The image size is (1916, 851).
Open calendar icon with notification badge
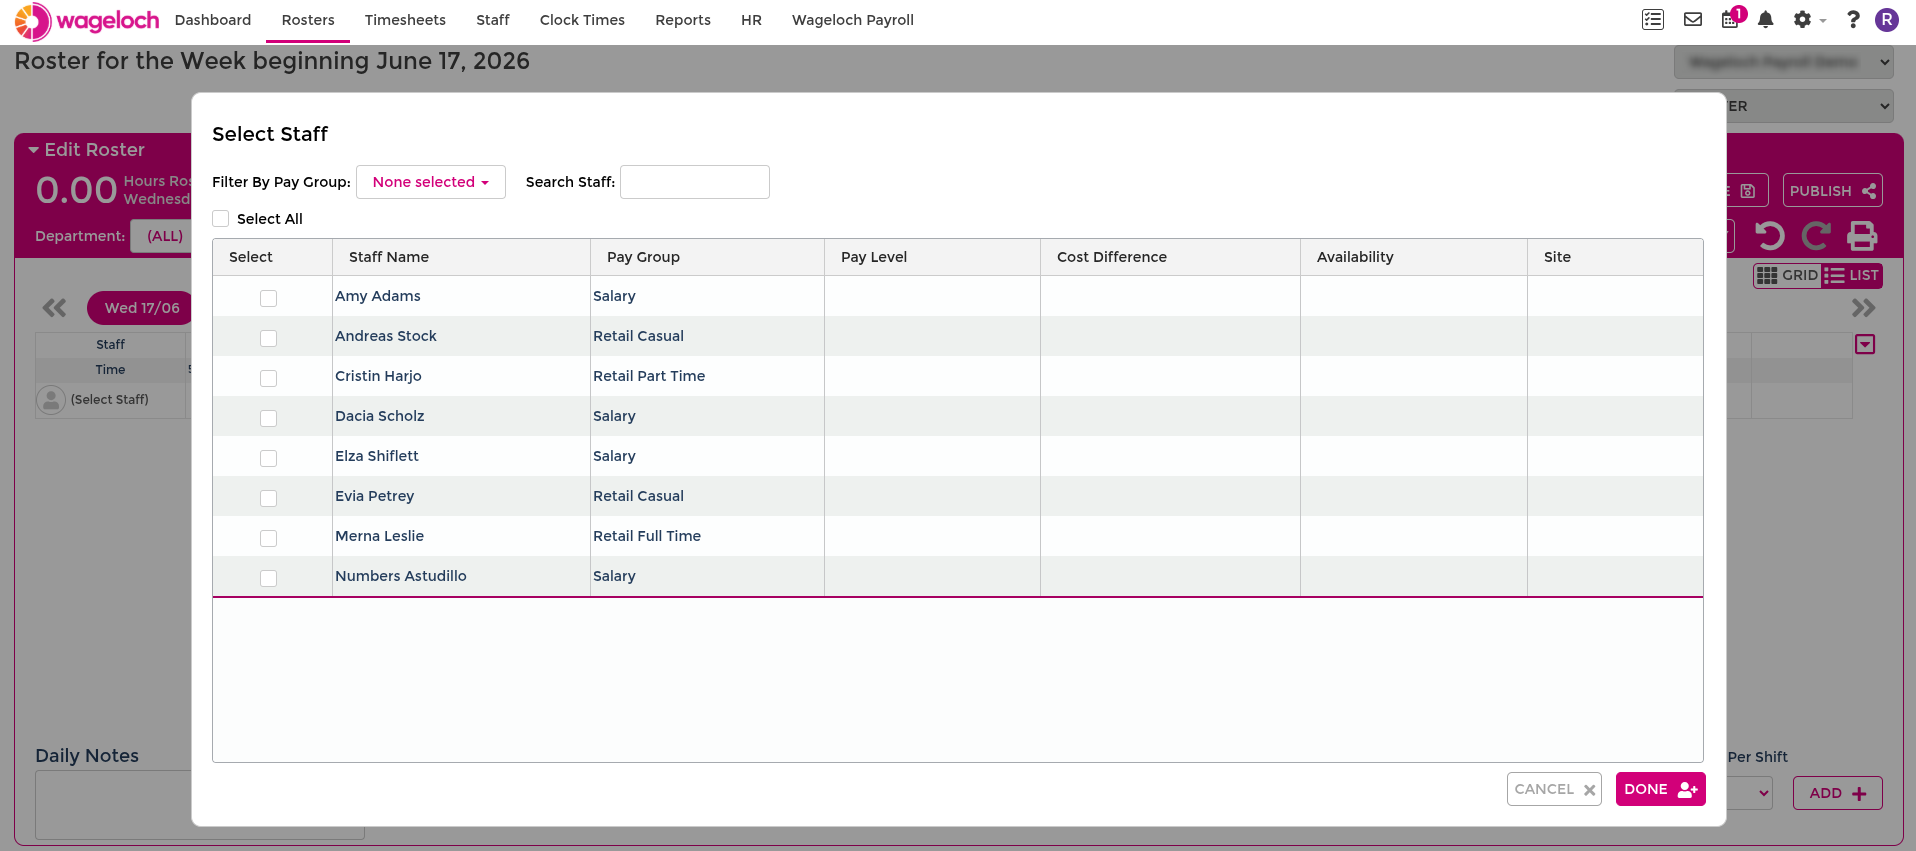tap(1731, 19)
